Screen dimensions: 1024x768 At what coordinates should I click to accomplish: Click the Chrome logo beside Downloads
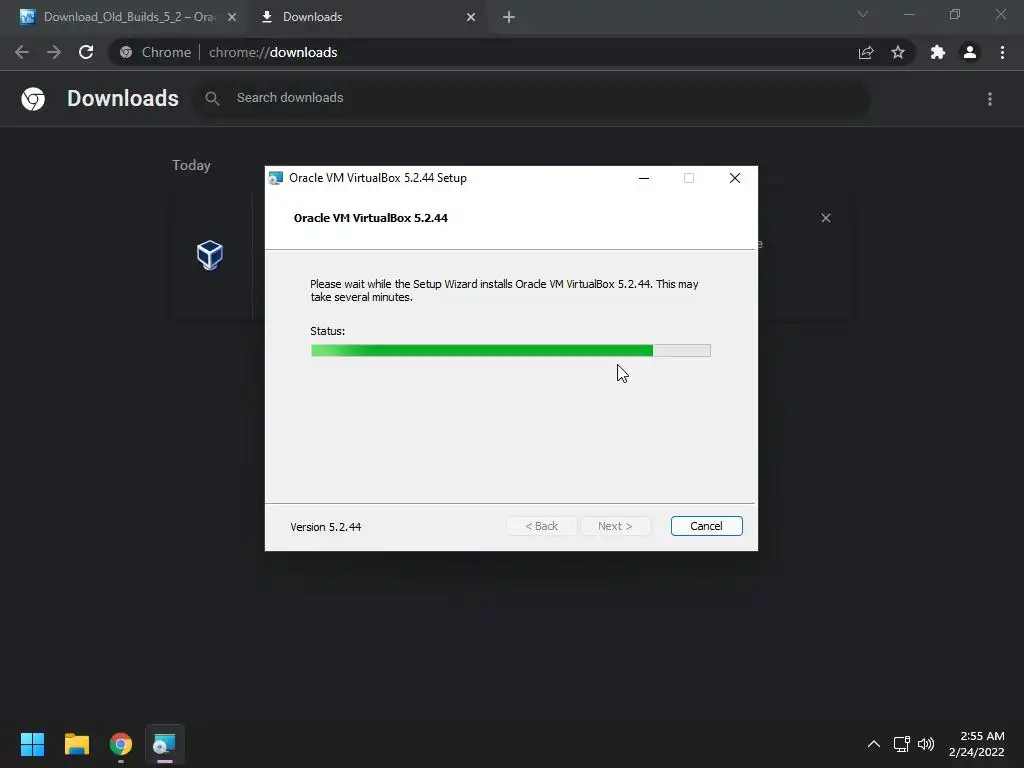pos(33,99)
